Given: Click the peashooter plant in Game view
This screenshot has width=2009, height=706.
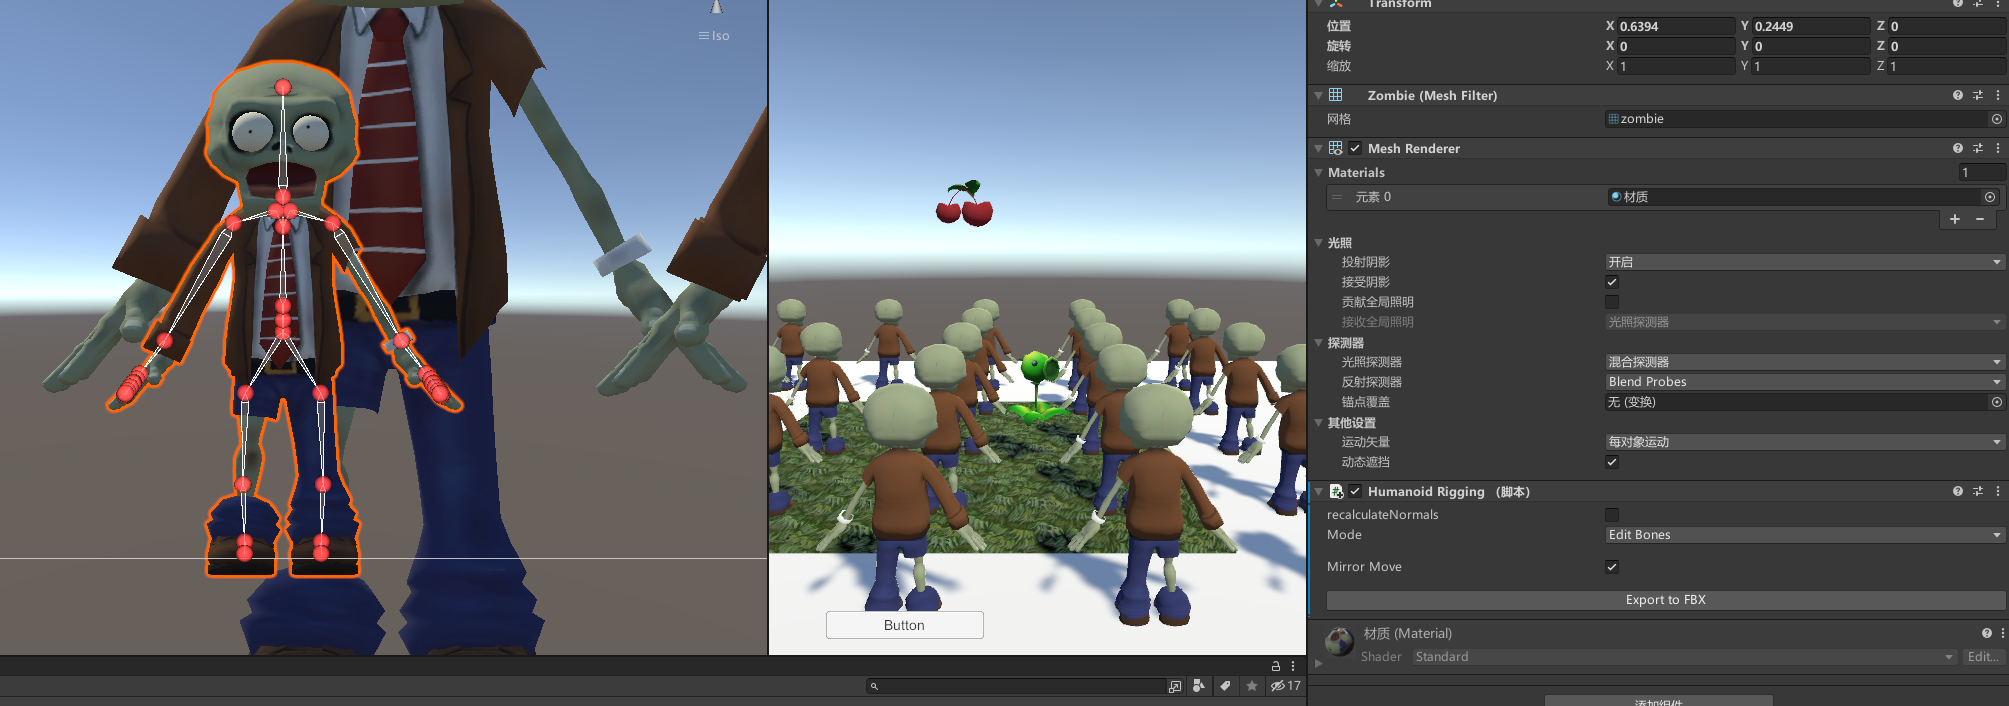Looking at the screenshot, I should [1038, 385].
